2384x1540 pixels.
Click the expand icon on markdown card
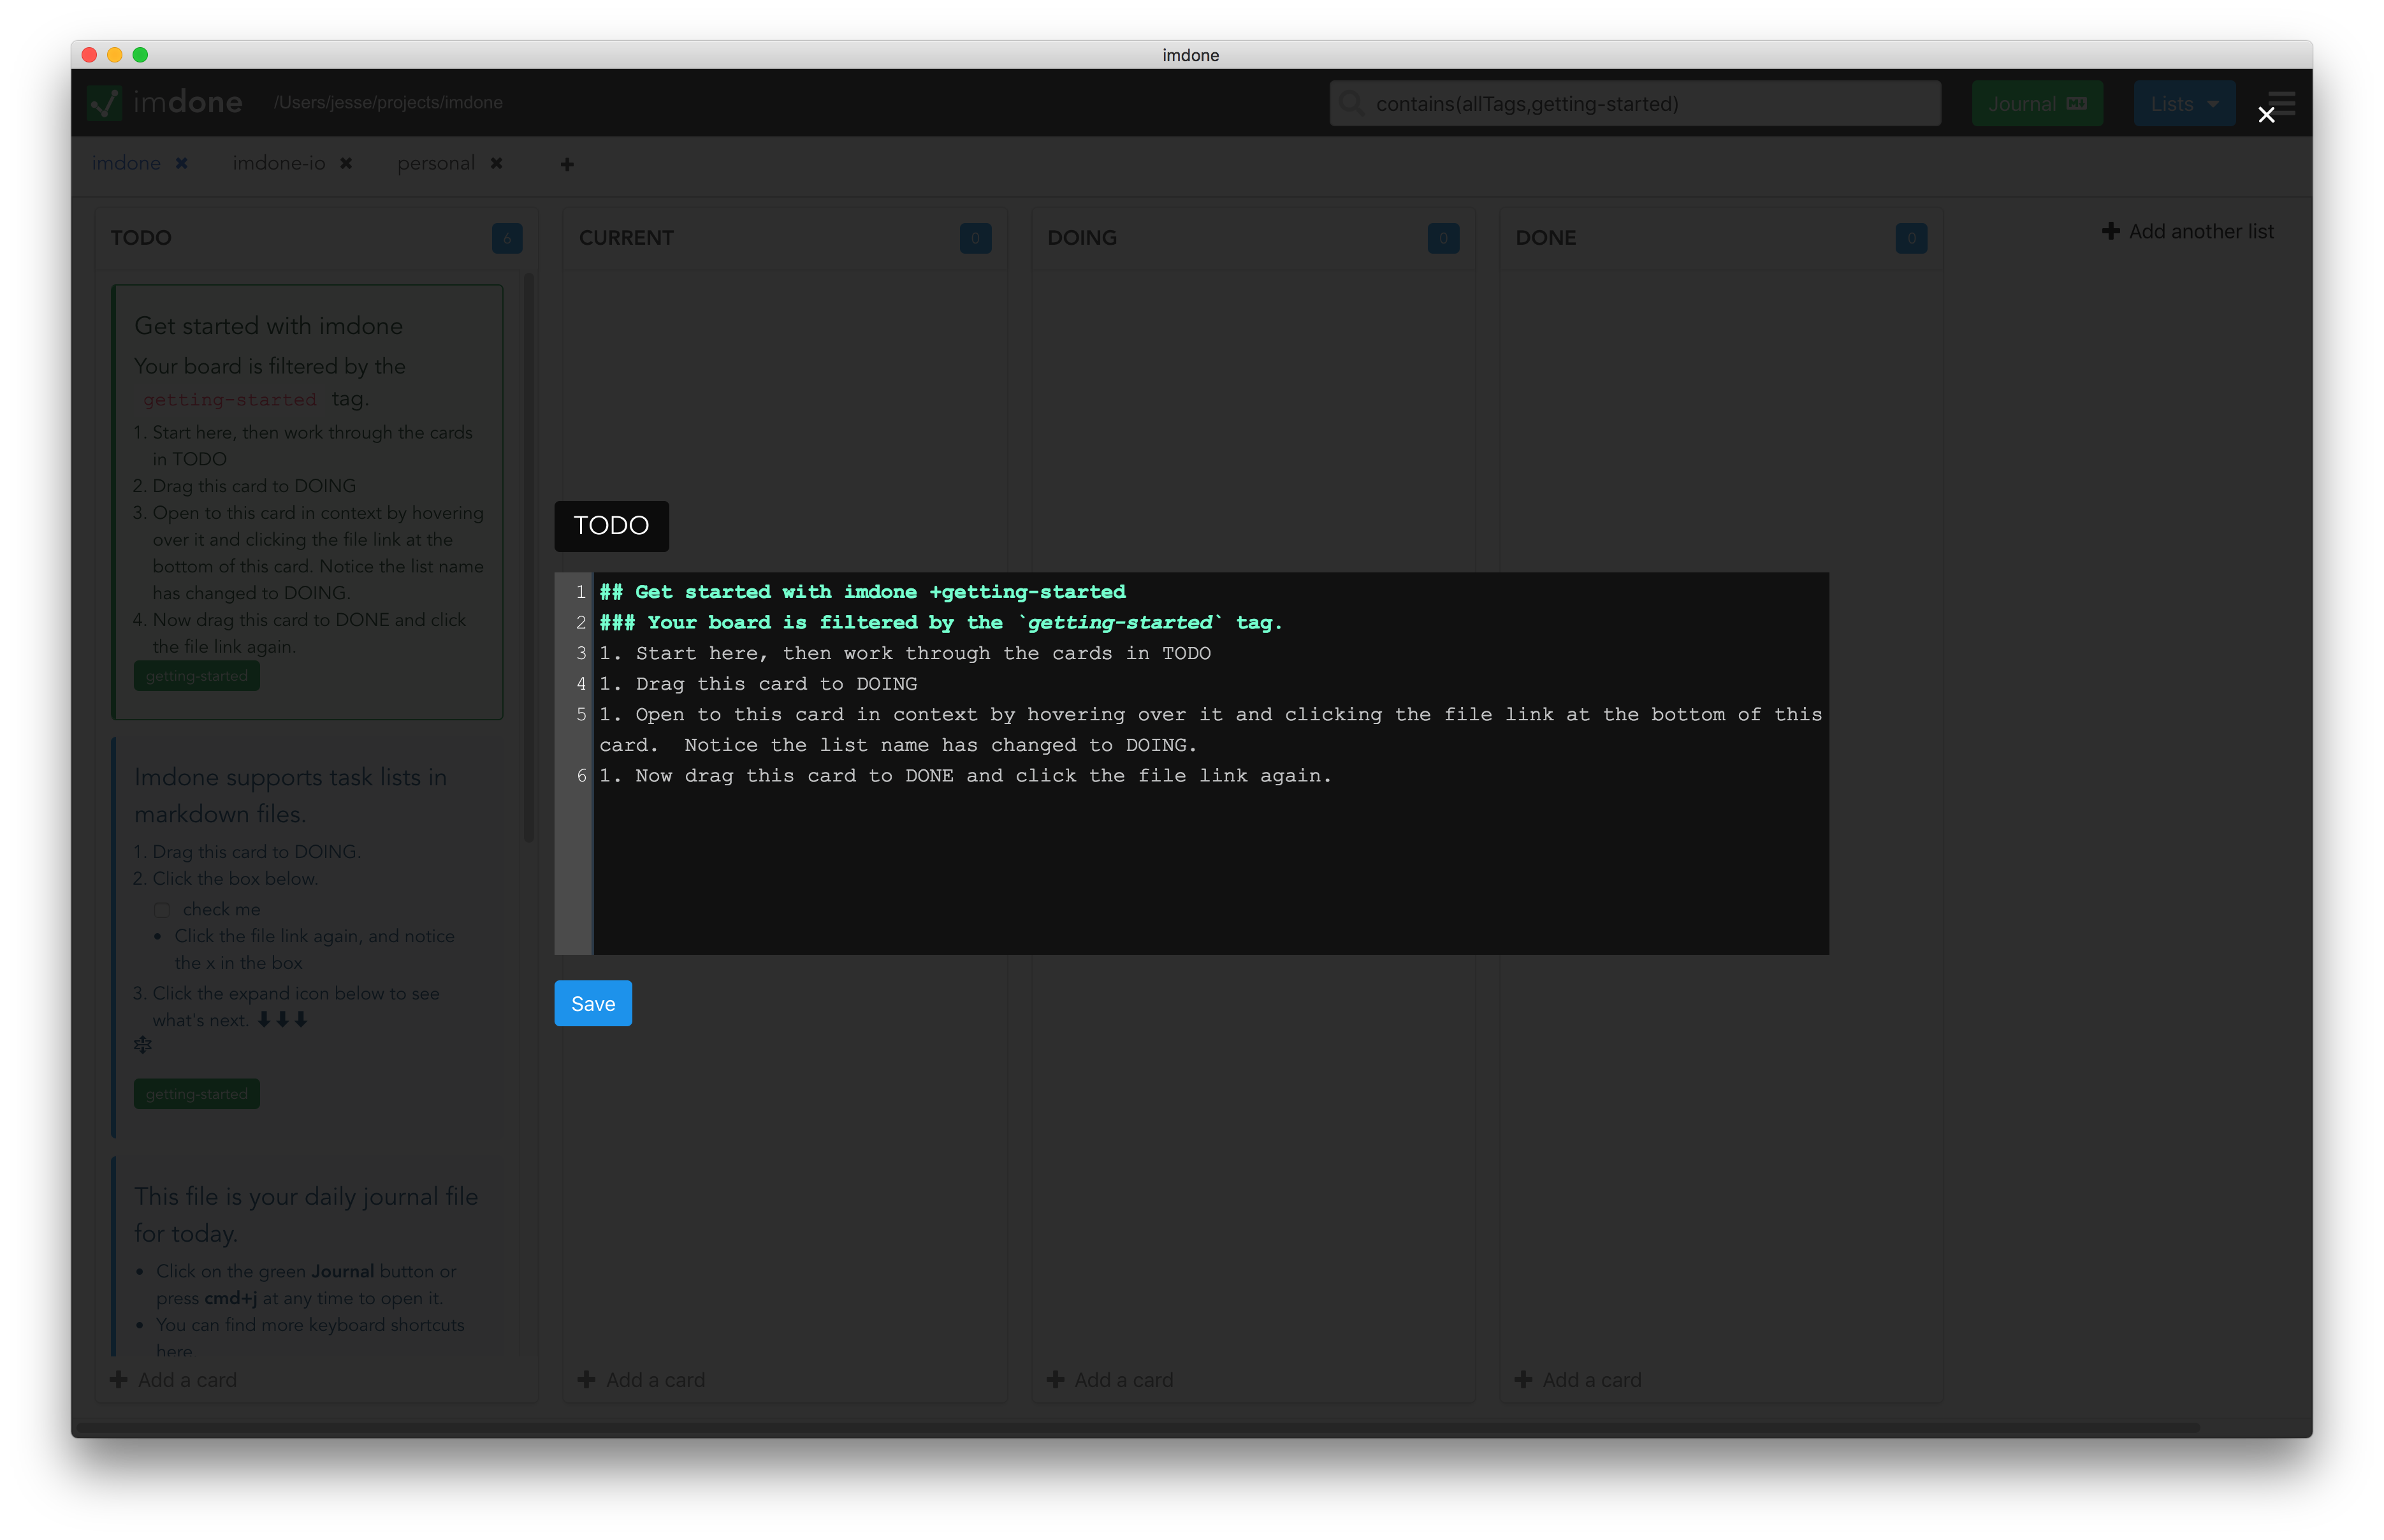click(143, 1045)
